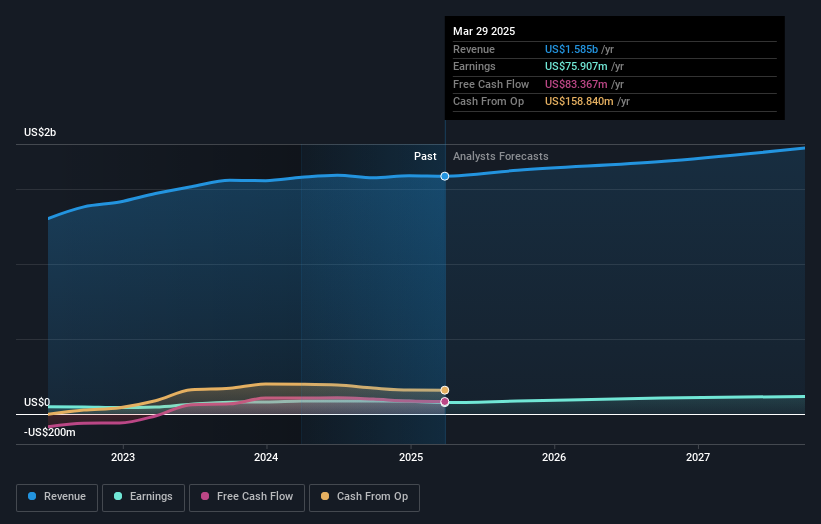This screenshot has width=821, height=524.
Task: Click the Earnings row label in tooltip
Action: (474, 66)
